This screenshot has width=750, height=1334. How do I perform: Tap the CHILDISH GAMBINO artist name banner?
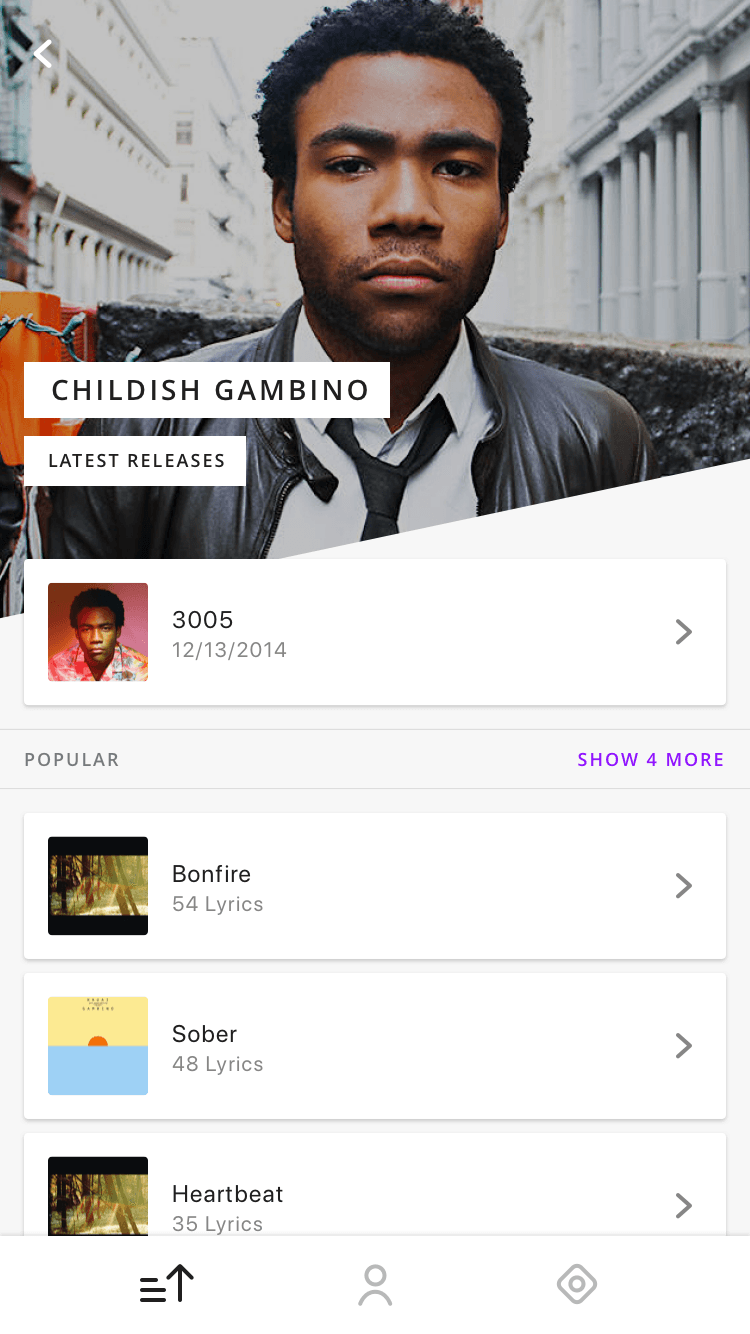click(207, 390)
